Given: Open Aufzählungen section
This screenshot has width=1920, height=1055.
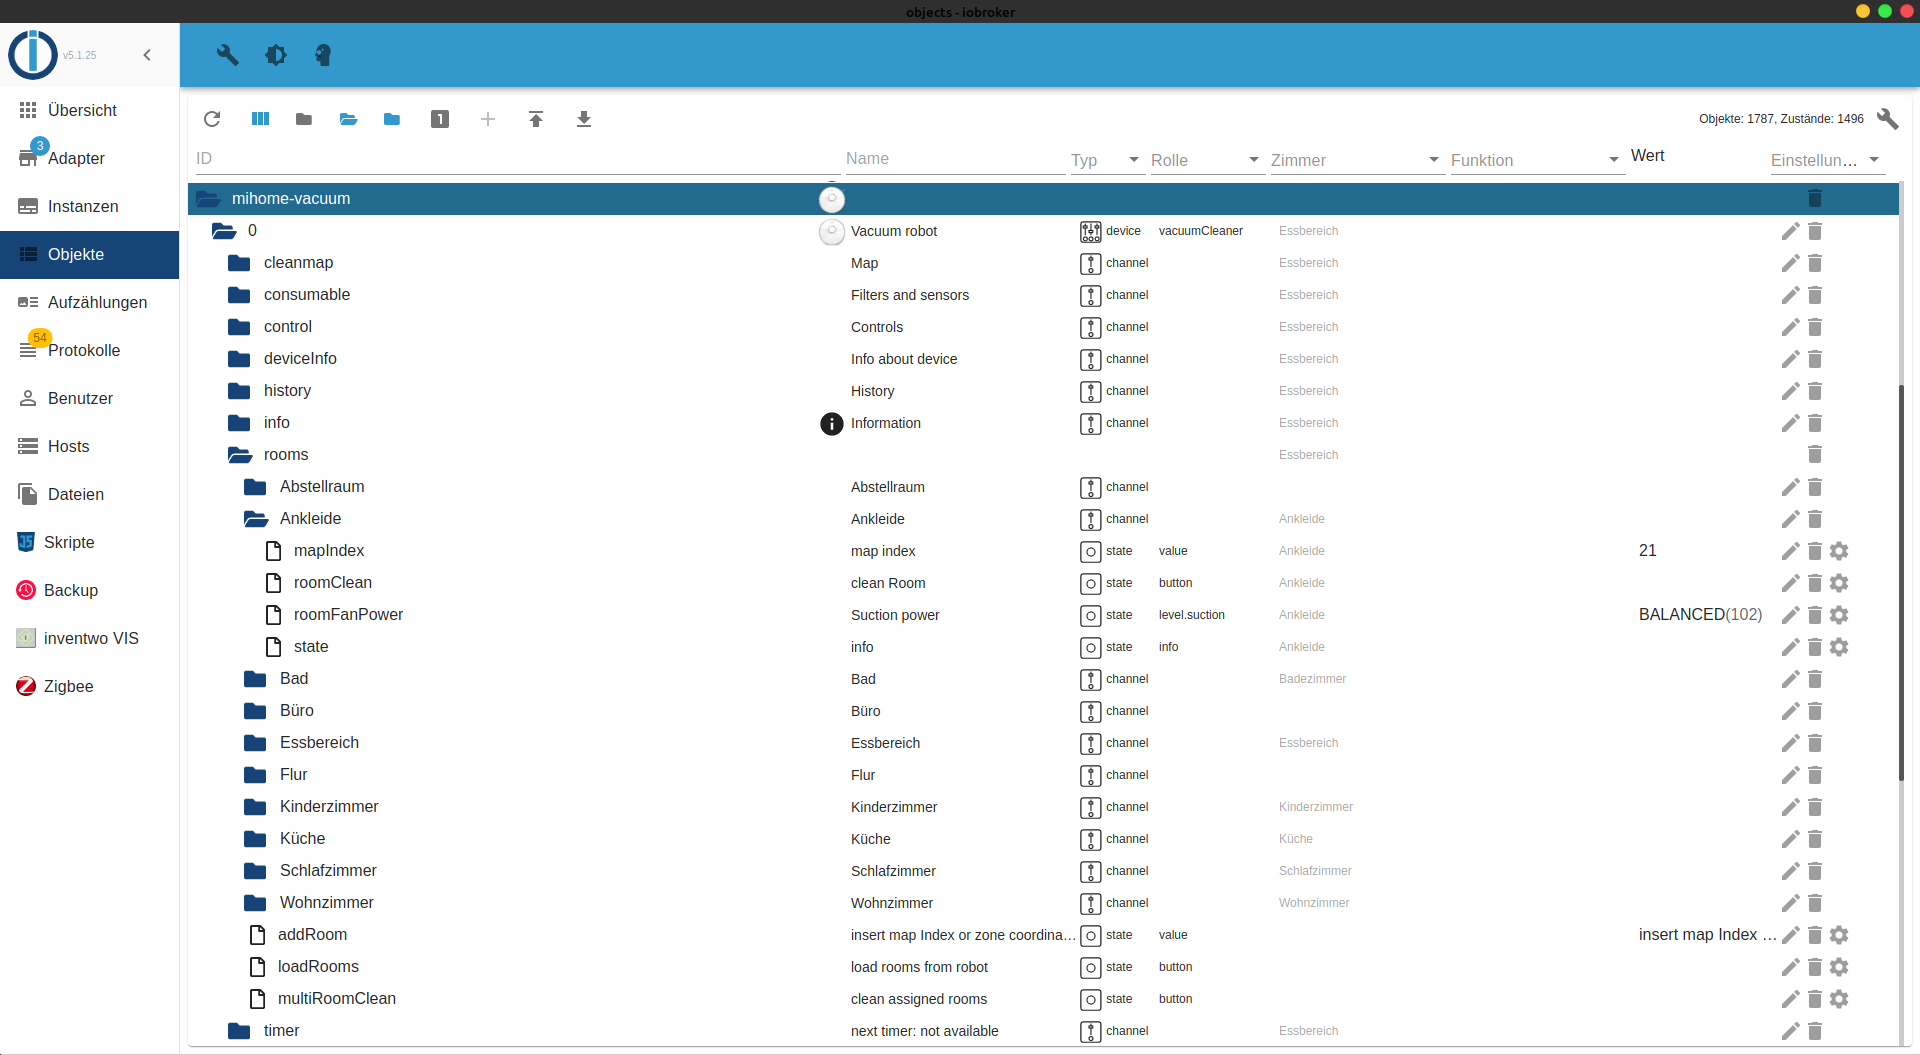Looking at the screenshot, I should pos(90,302).
